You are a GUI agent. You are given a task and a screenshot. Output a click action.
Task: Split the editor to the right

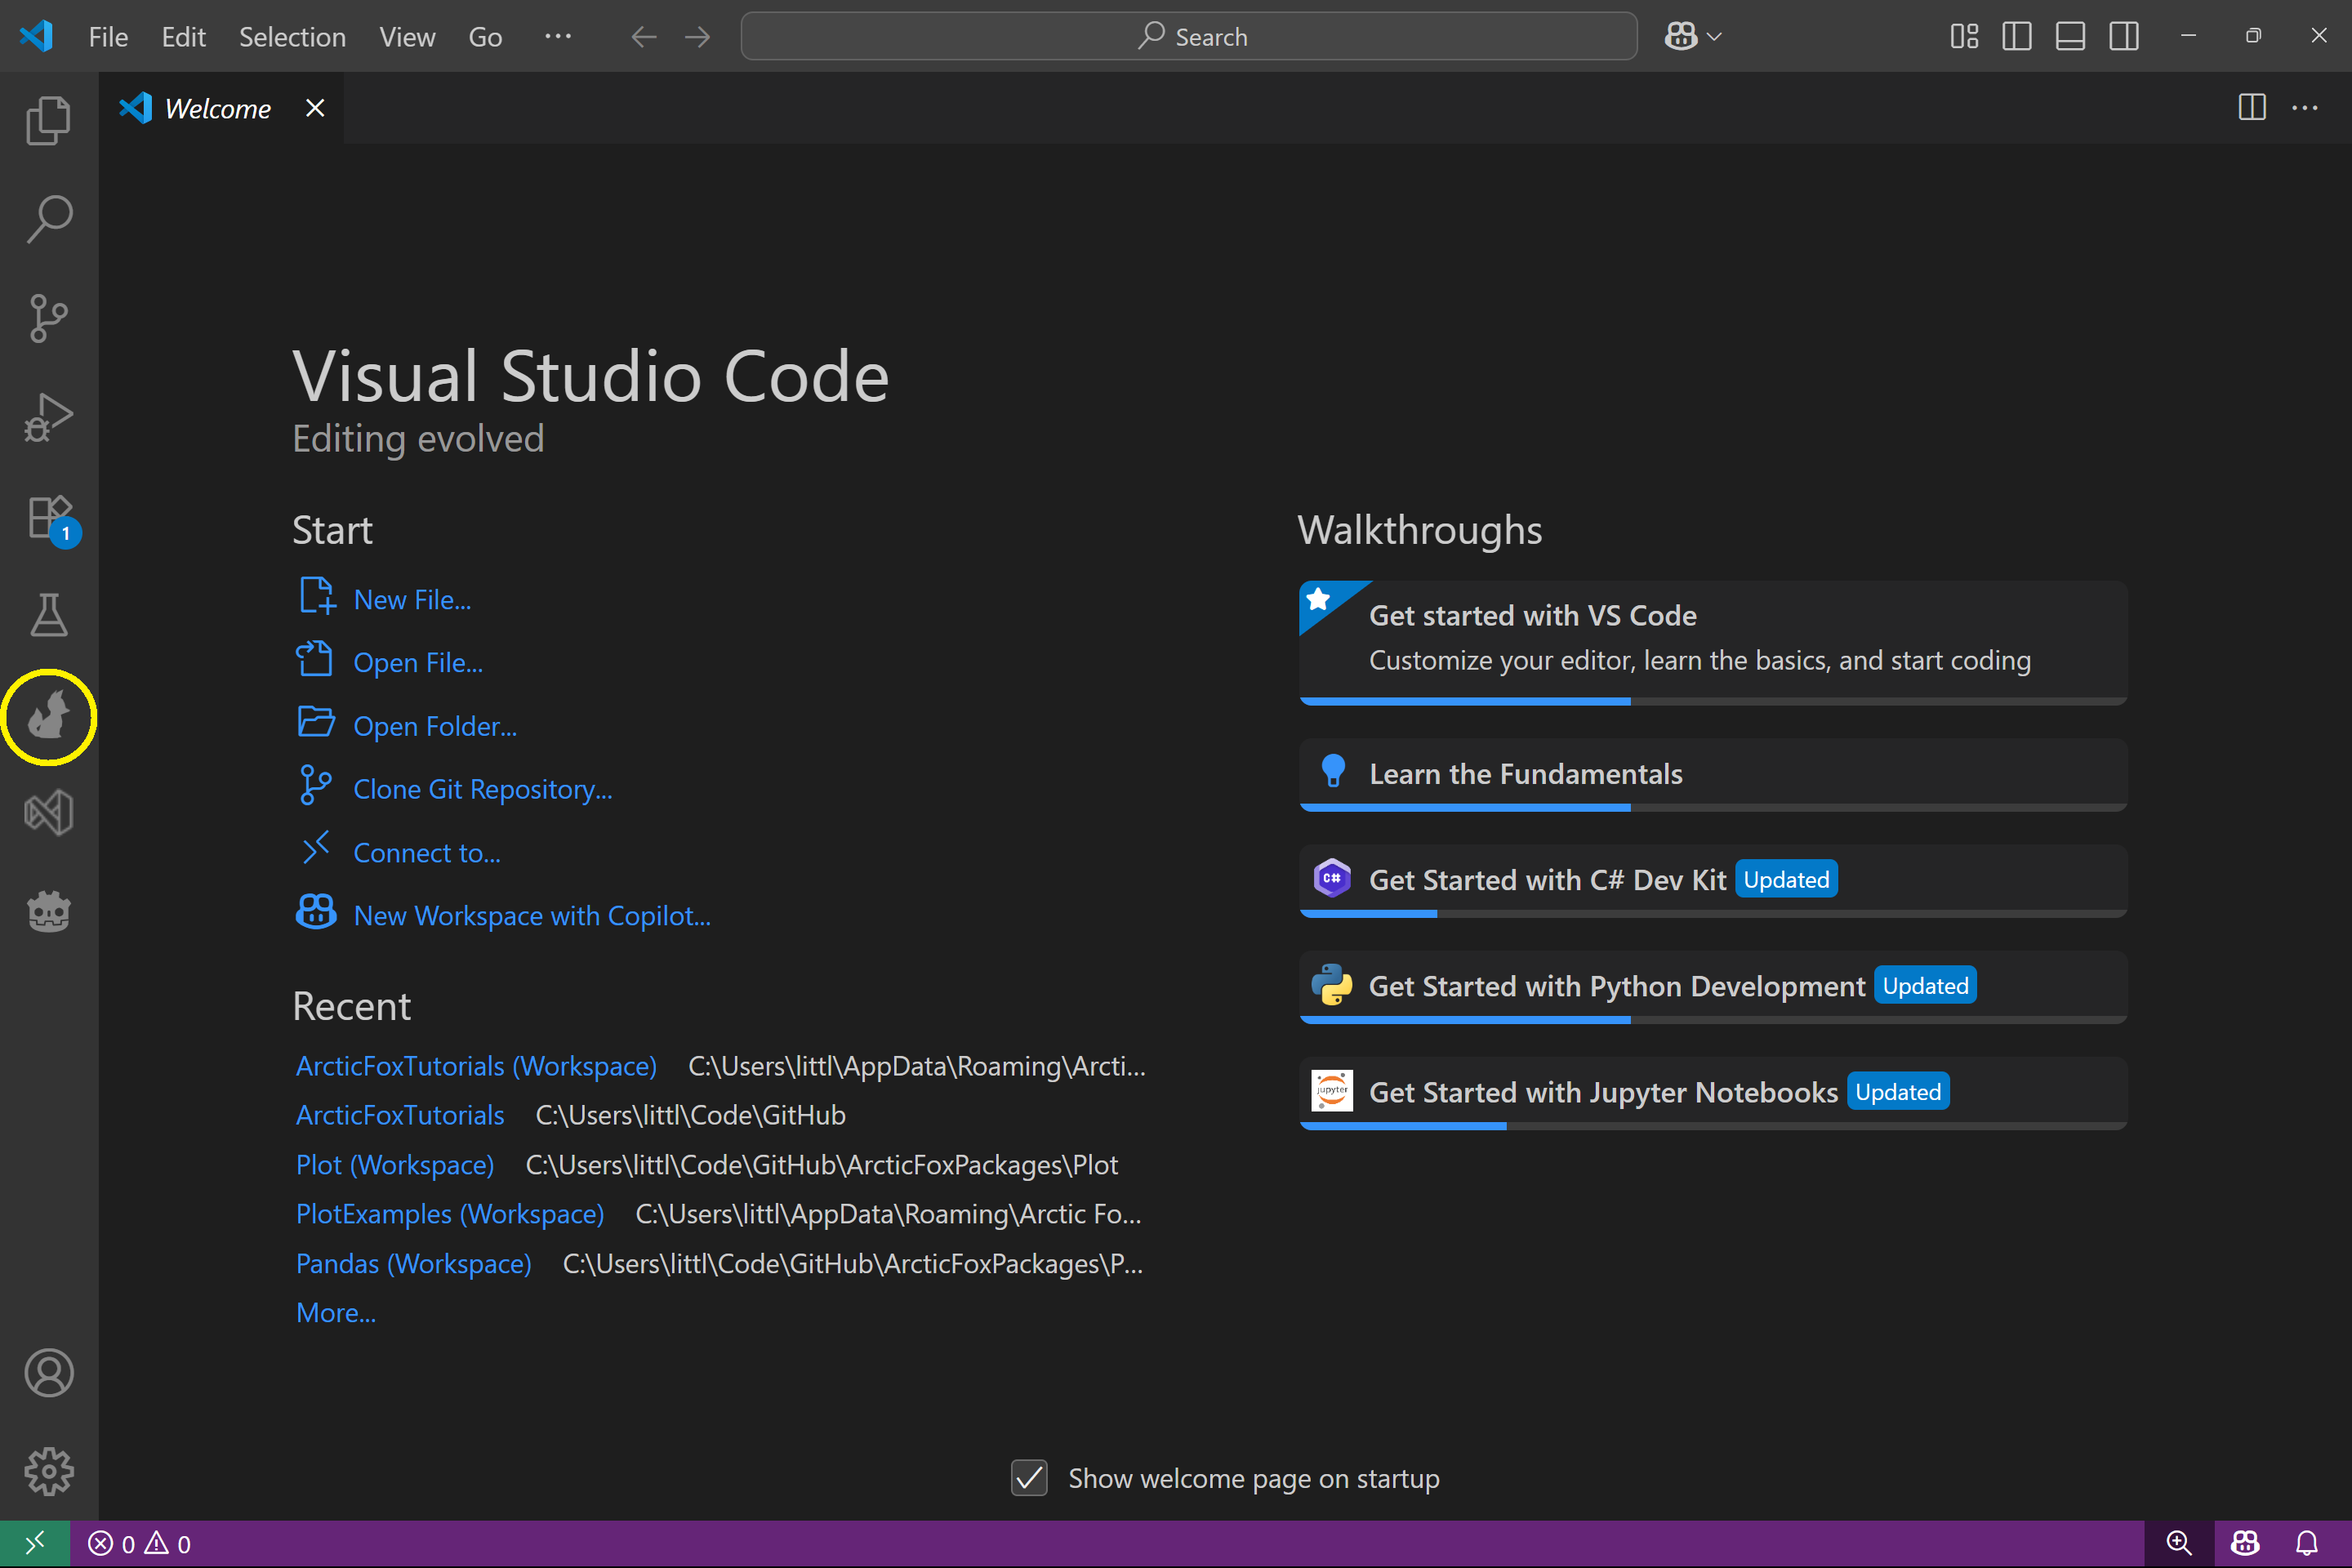(x=2252, y=108)
